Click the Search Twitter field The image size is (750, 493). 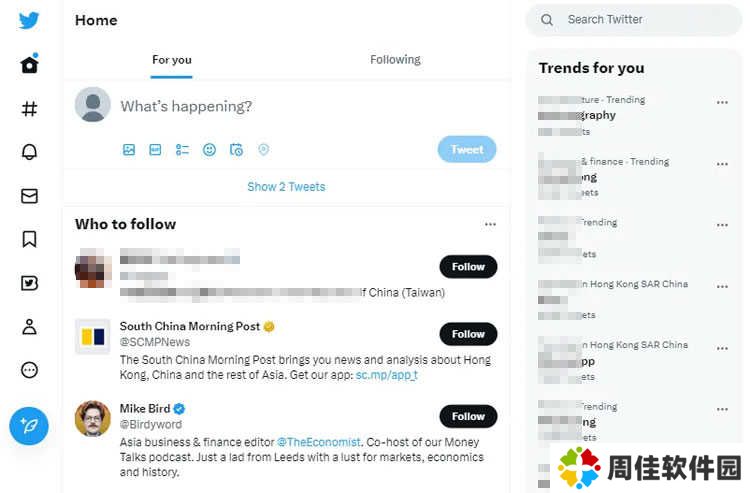(x=640, y=20)
